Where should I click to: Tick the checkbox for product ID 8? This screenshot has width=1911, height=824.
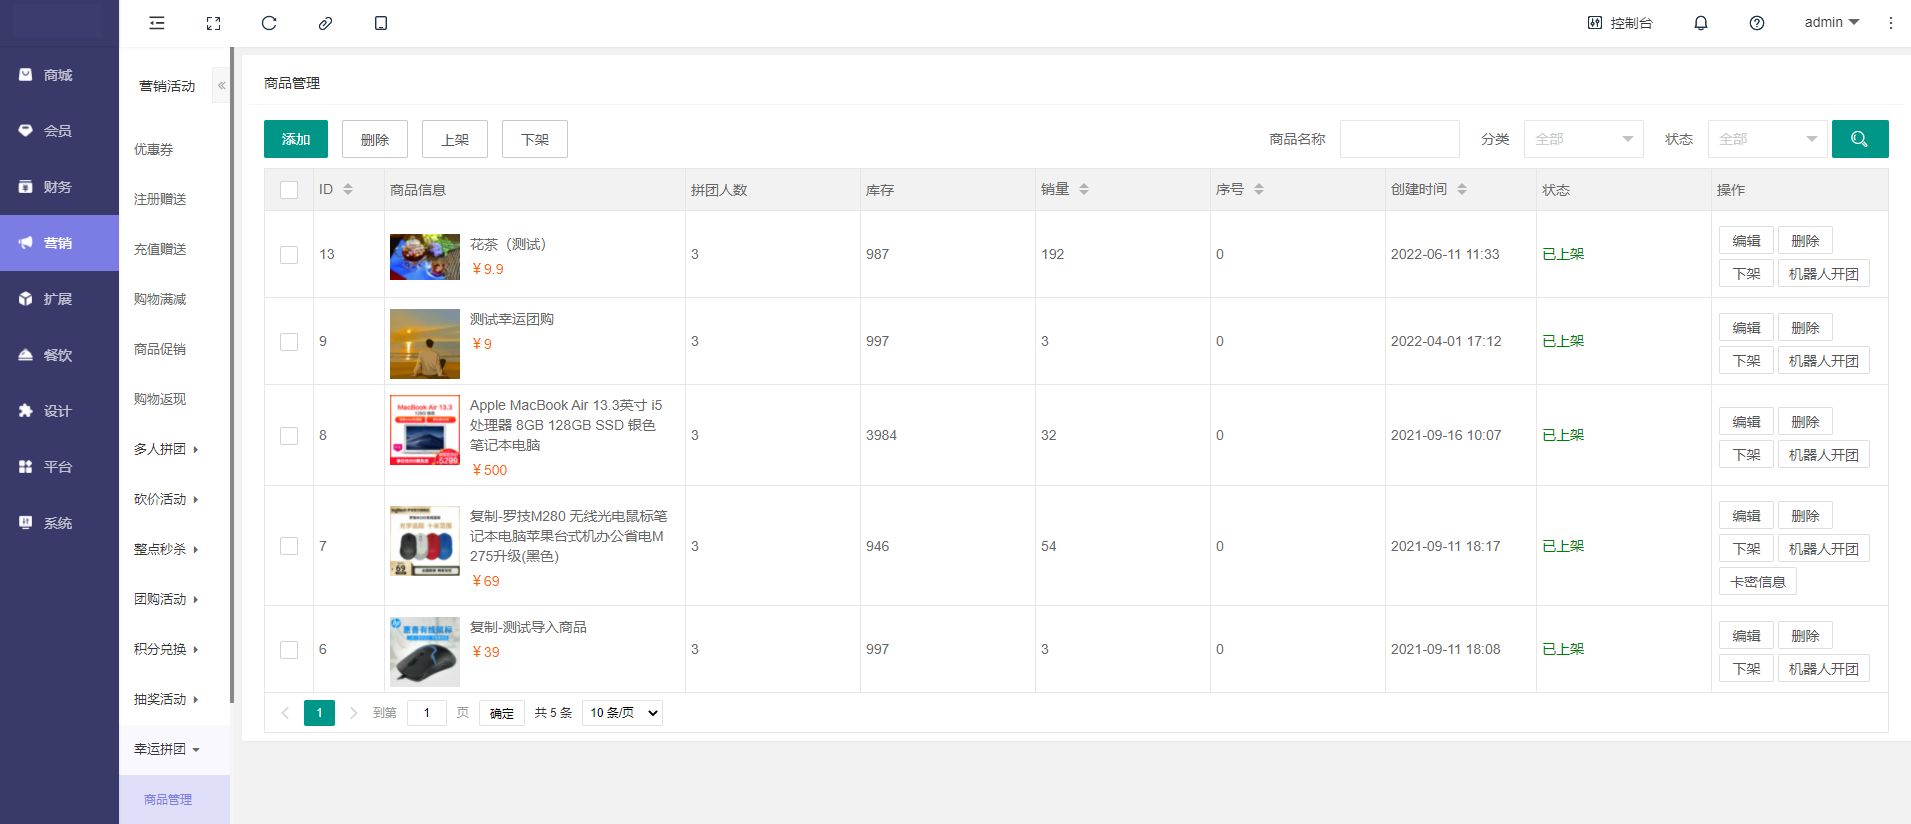pos(289,436)
